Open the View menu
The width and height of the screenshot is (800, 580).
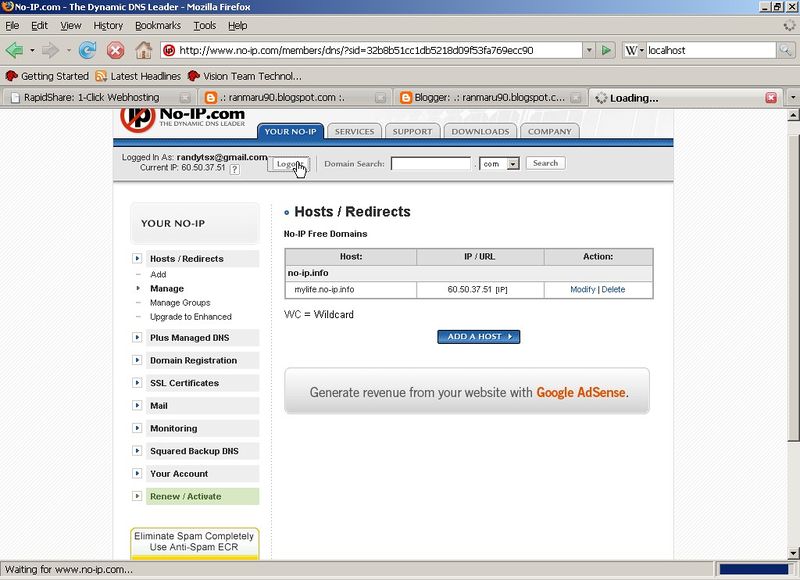tap(70, 26)
